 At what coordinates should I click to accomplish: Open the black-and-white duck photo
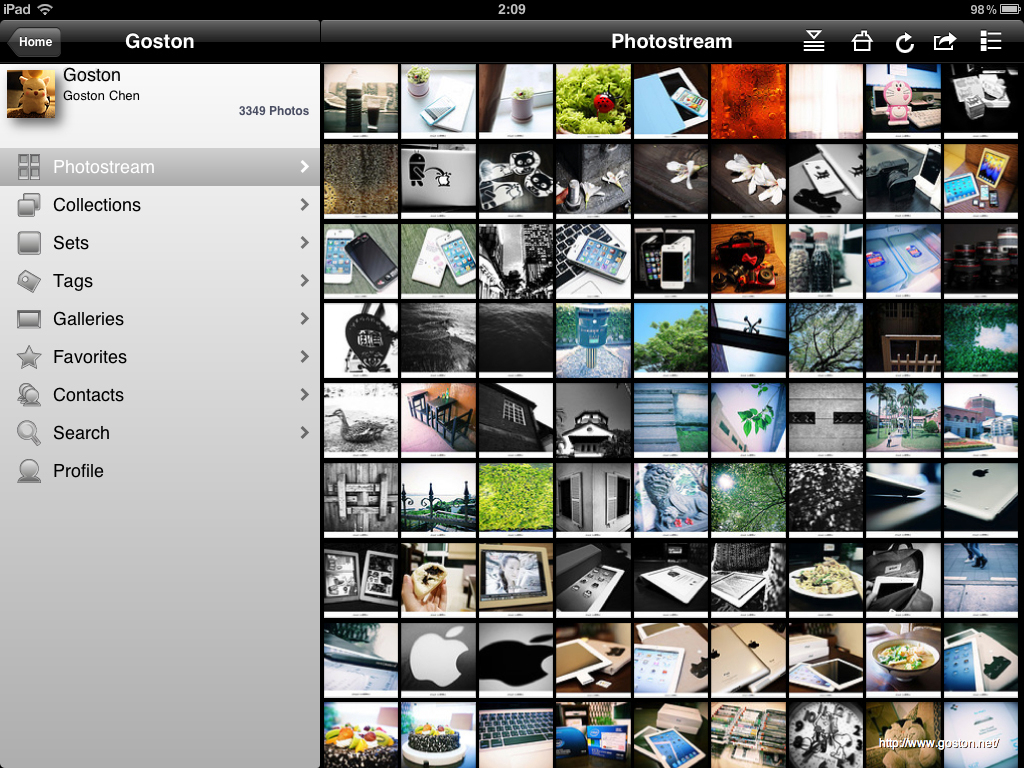coord(361,419)
